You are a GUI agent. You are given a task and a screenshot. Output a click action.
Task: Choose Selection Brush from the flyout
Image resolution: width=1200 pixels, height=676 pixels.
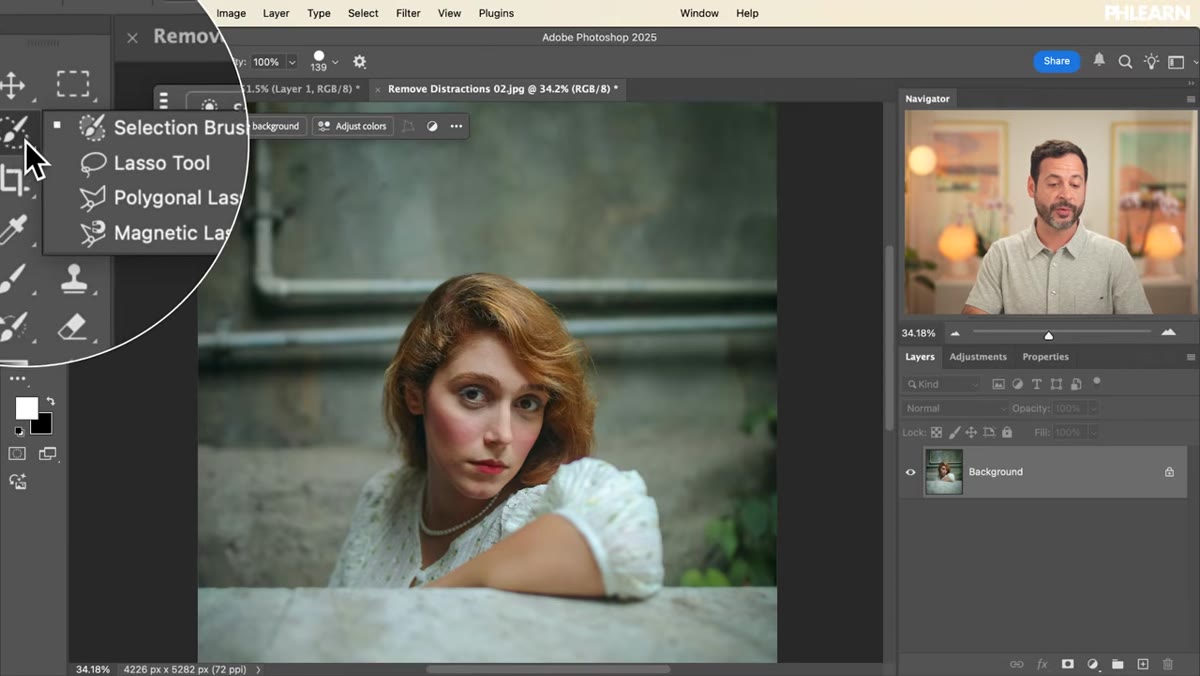coord(163,128)
